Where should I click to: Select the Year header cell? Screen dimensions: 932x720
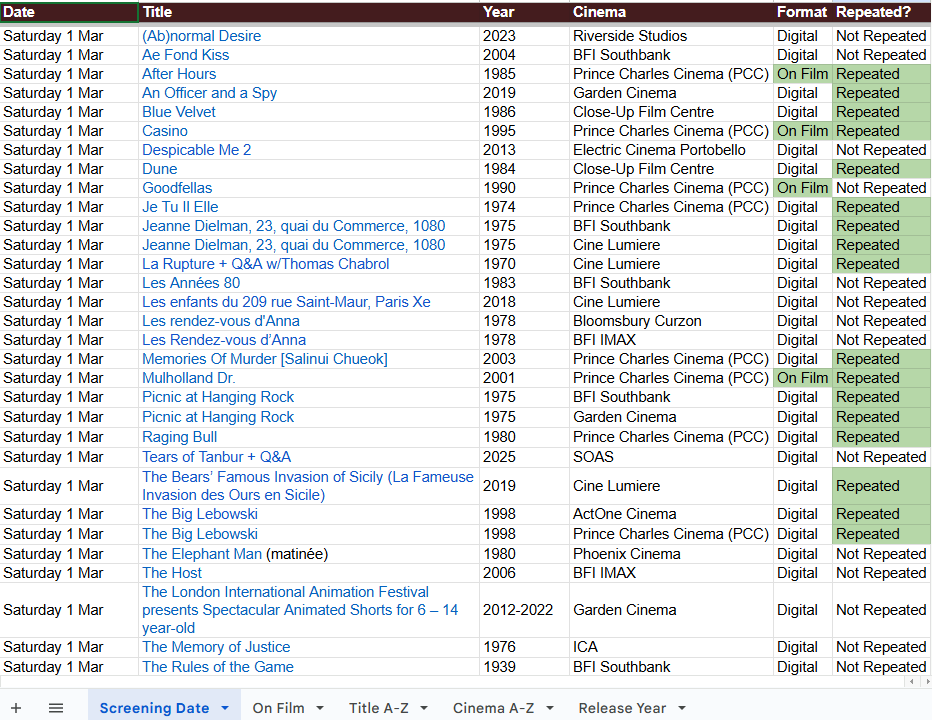click(x=524, y=12)
